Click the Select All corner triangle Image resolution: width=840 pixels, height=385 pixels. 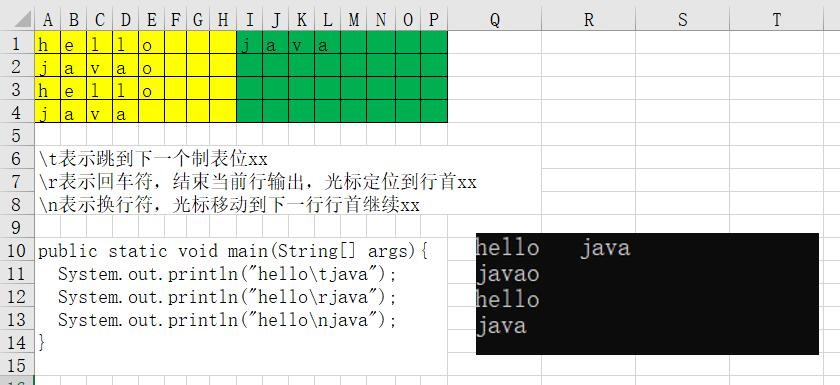22,19
